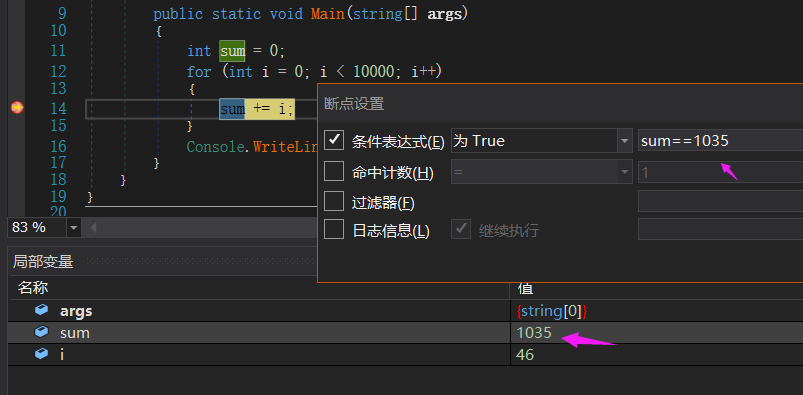Click the sum variable cube icon
This screenshot has height=395, width=803.
[x=41, y=332]
